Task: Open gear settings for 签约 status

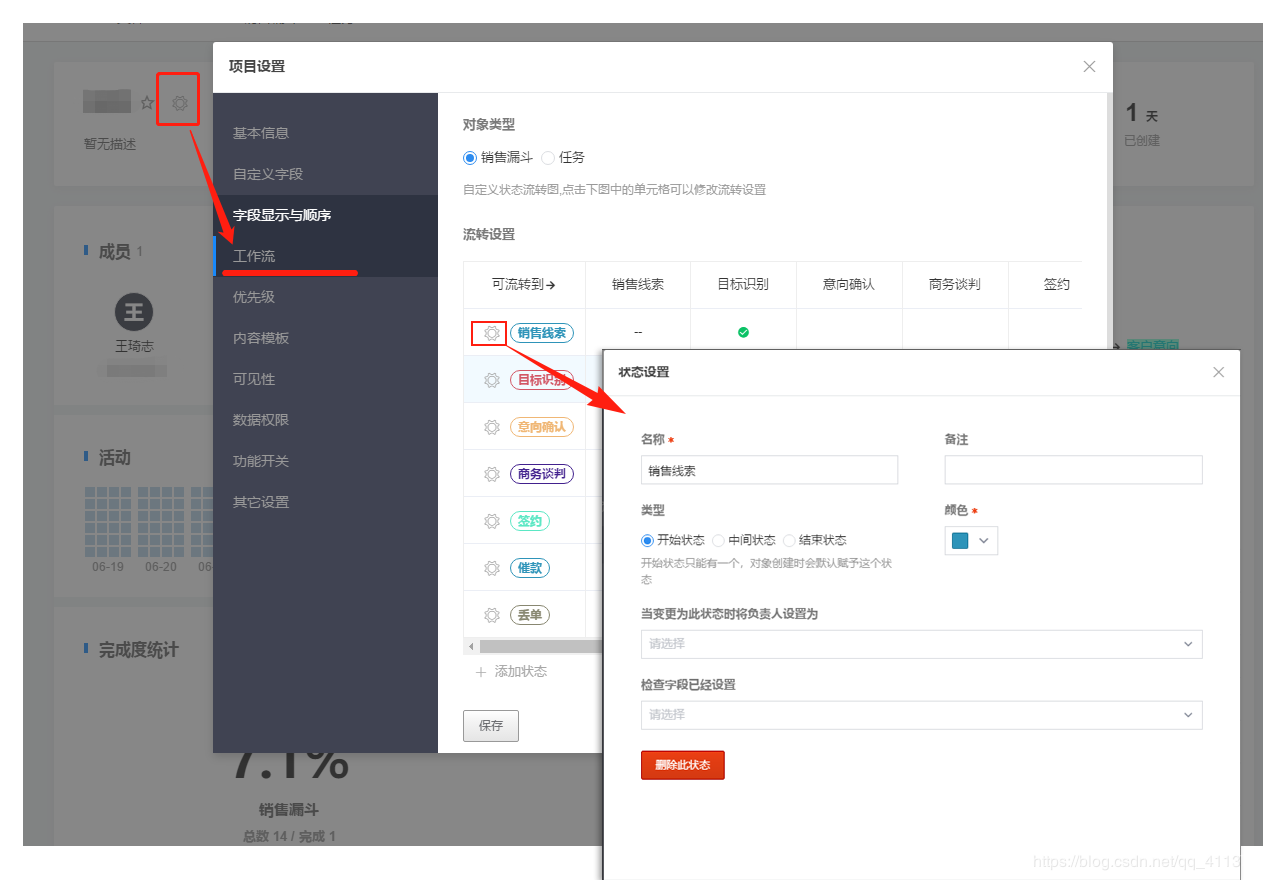Action: tap(491, 520)
